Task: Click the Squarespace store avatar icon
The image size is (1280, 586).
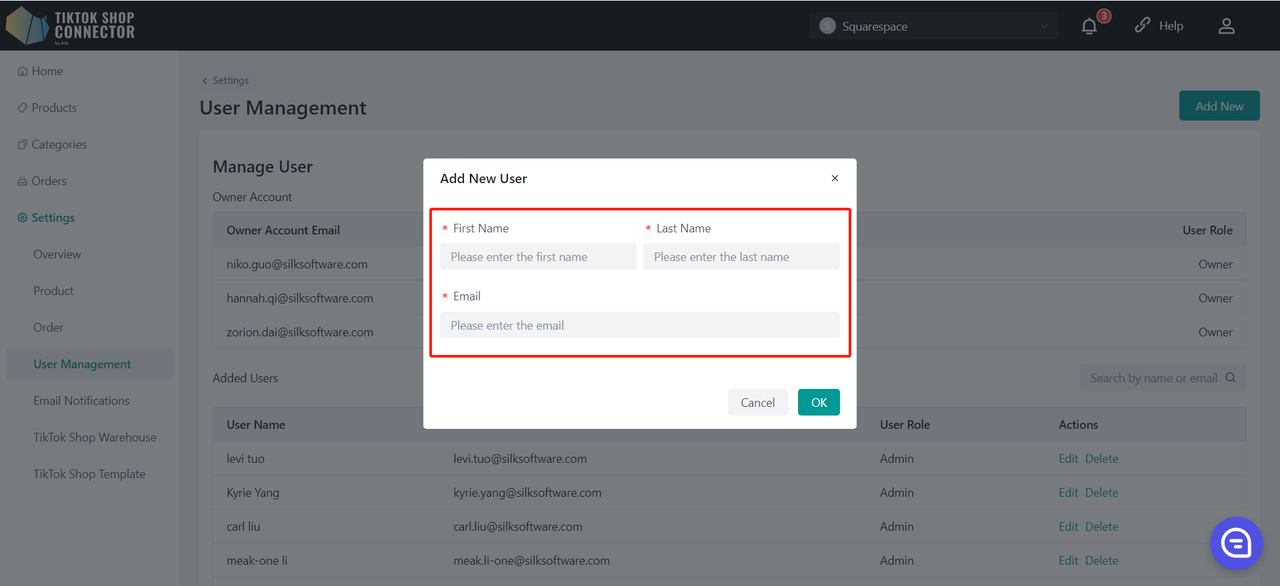Action: (x=827, y=26)
